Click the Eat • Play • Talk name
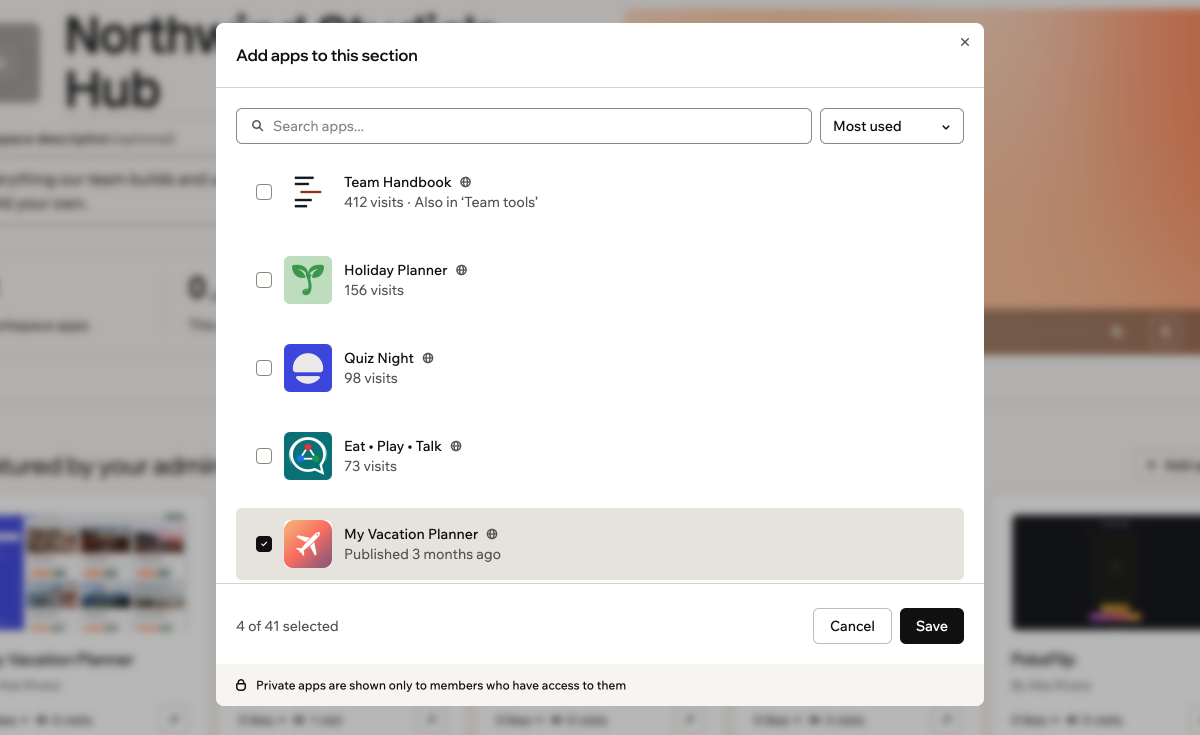Viewport: 1200px width, 735px height. 393,446
